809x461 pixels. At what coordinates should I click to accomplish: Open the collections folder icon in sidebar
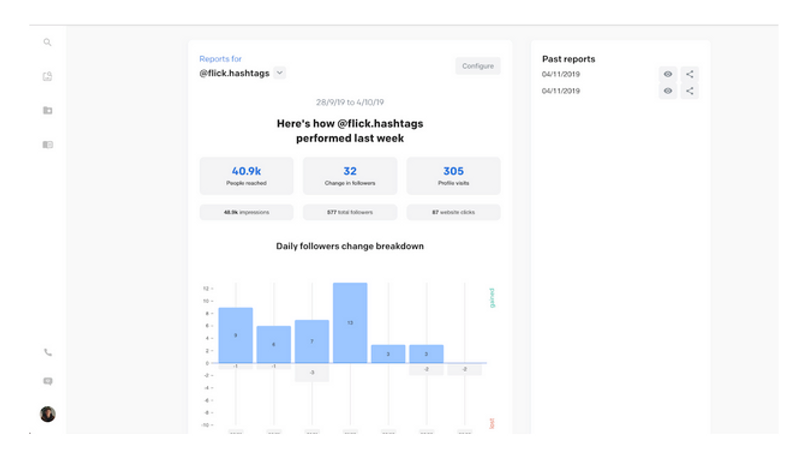[47, 110]
